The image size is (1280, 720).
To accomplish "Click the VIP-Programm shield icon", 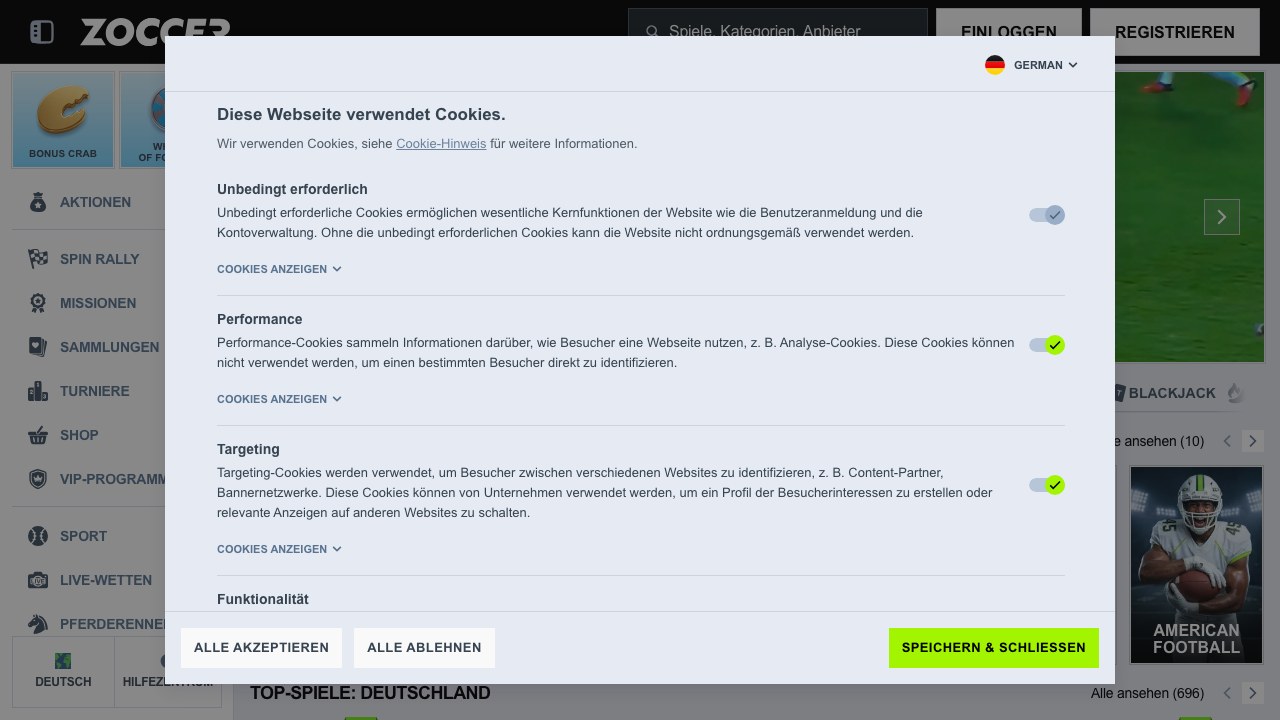I will (38, 479).
